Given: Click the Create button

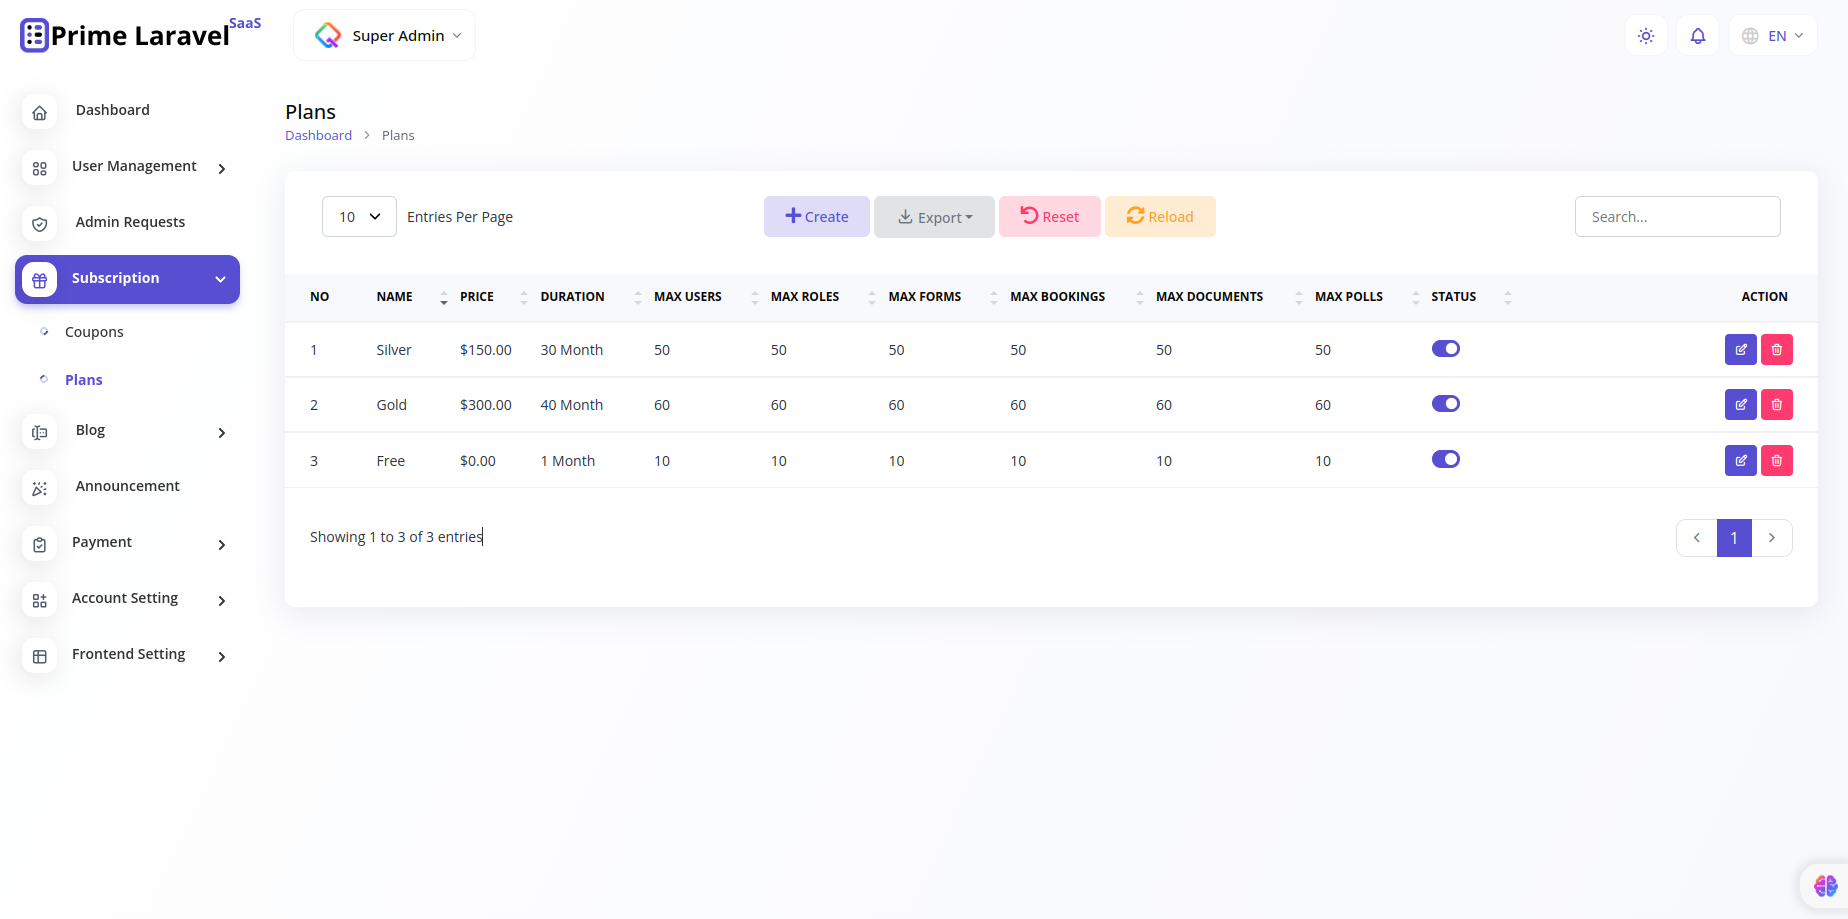Looking at the screenshot, I should [x=816, y=216].
